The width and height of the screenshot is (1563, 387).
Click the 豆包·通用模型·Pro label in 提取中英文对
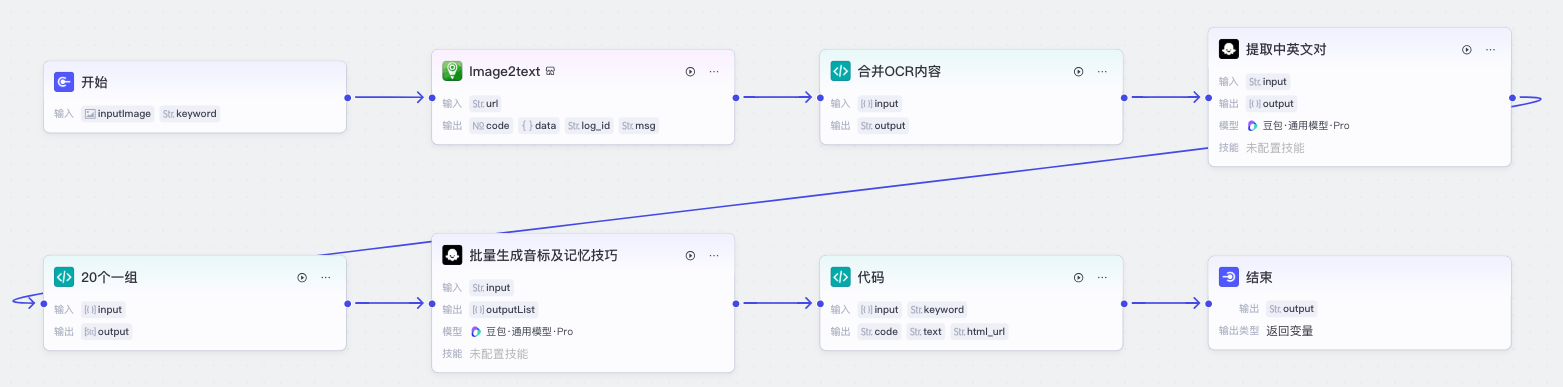(1306, 125)
